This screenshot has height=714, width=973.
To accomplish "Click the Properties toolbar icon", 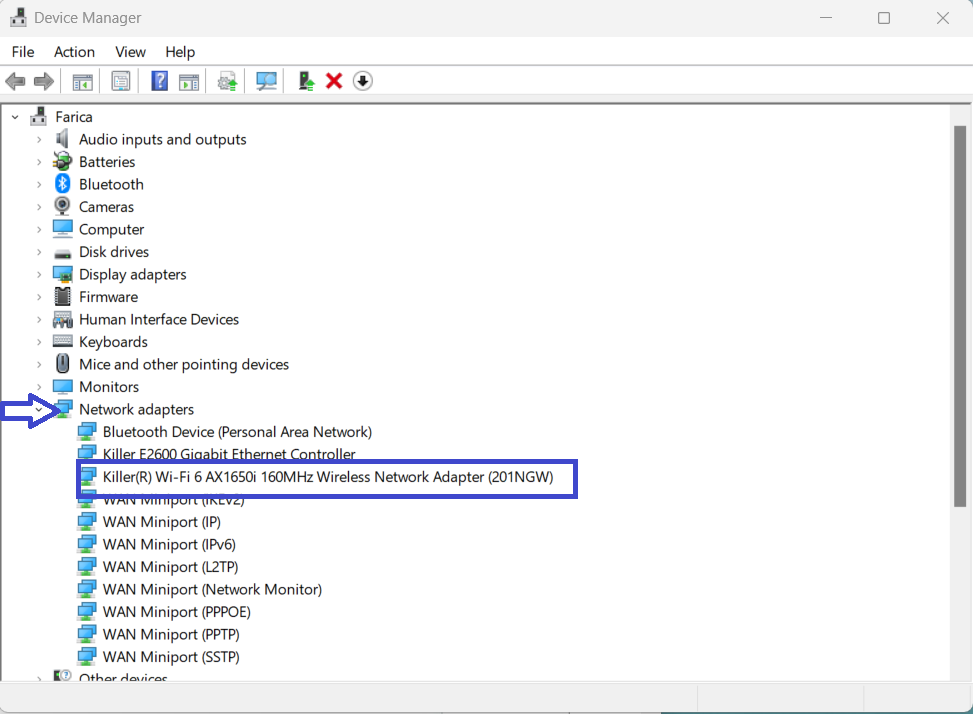I will point(120,81).
